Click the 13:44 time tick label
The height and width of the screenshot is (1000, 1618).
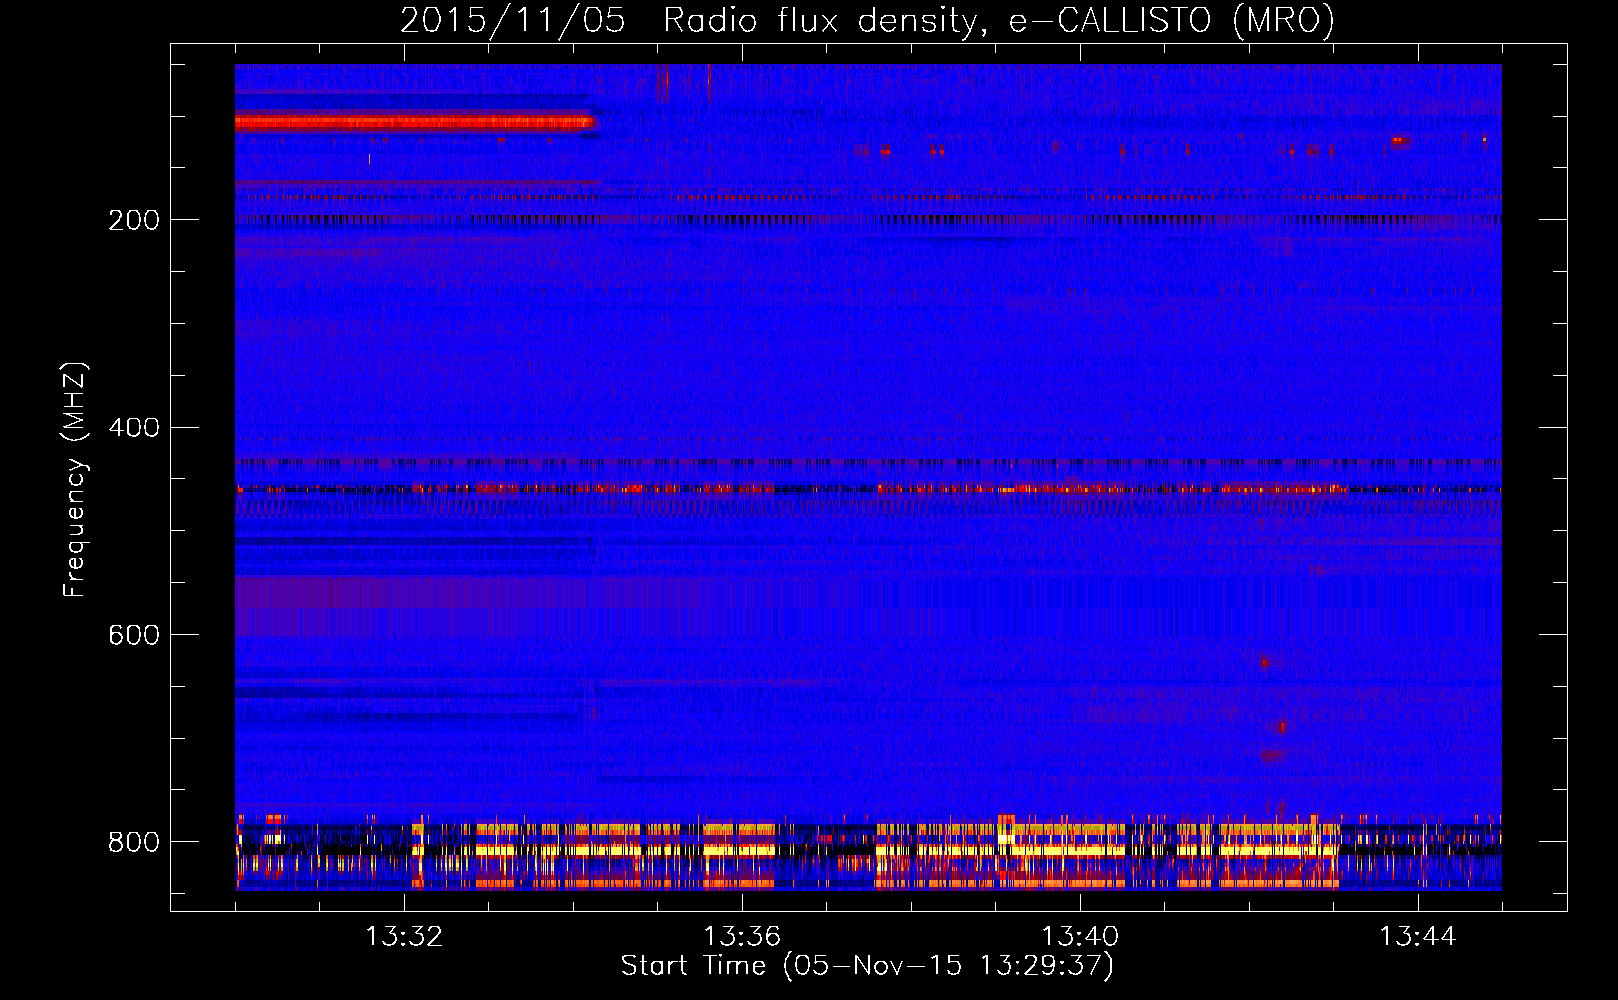click(x=1418, y=937)
